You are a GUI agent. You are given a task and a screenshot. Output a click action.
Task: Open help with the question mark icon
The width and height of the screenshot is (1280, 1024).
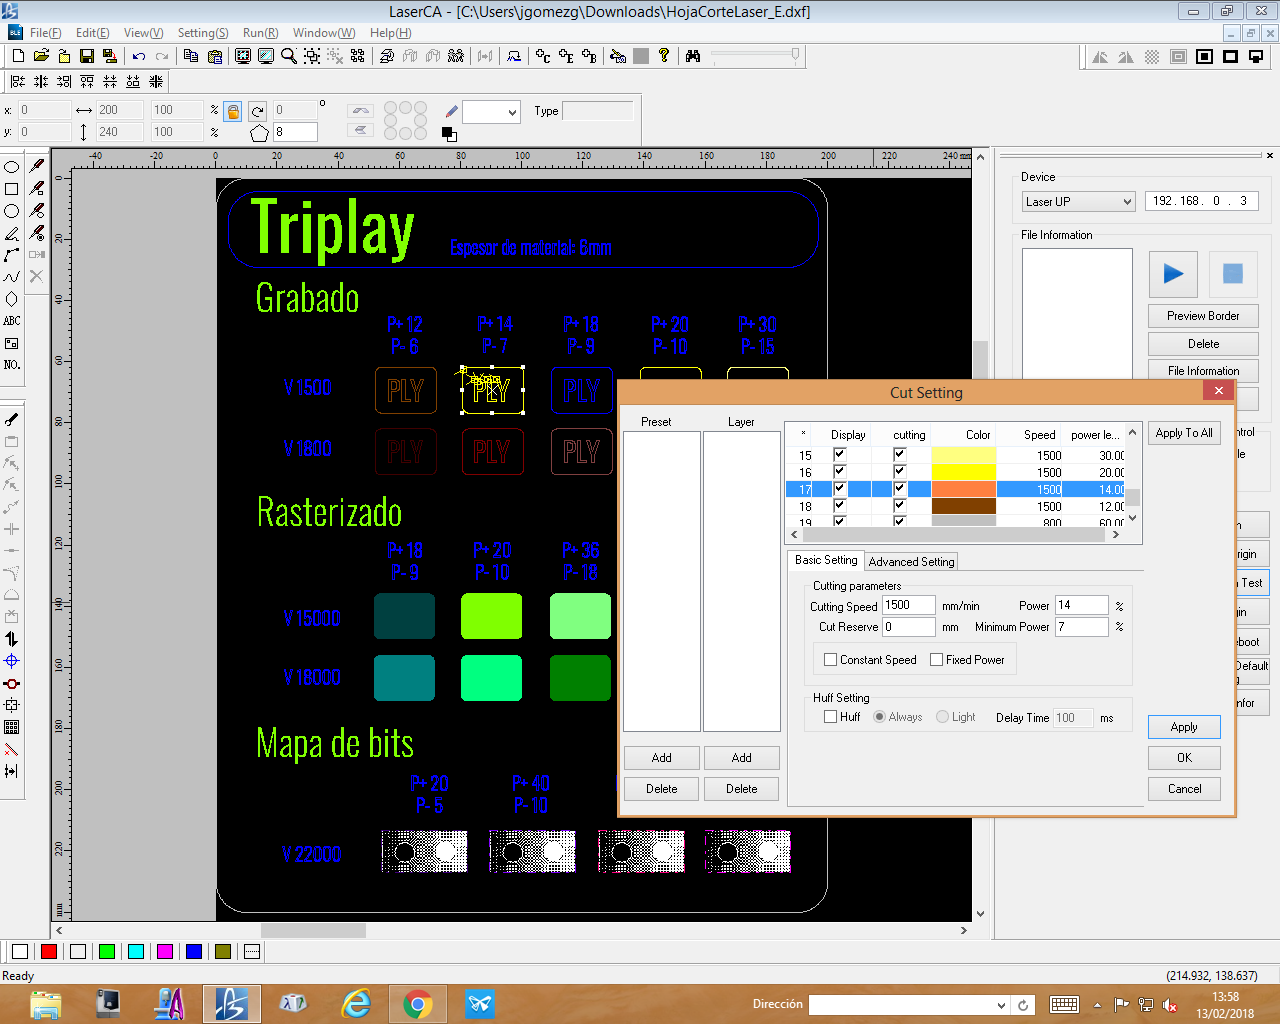tap(664, 56)
